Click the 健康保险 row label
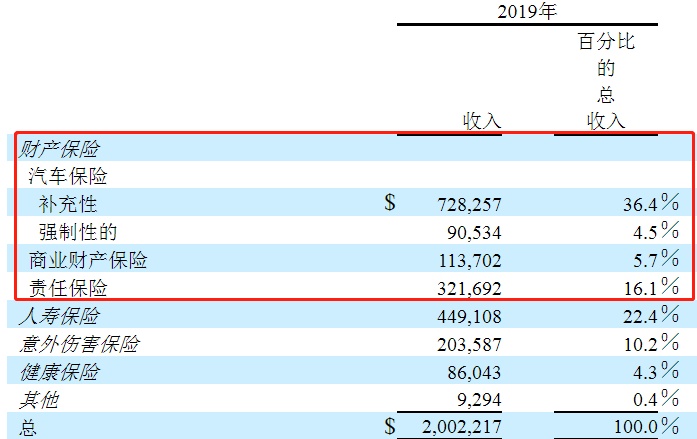Image resolution: width=697 pixels, height=439 pixels. pos(58,372)
